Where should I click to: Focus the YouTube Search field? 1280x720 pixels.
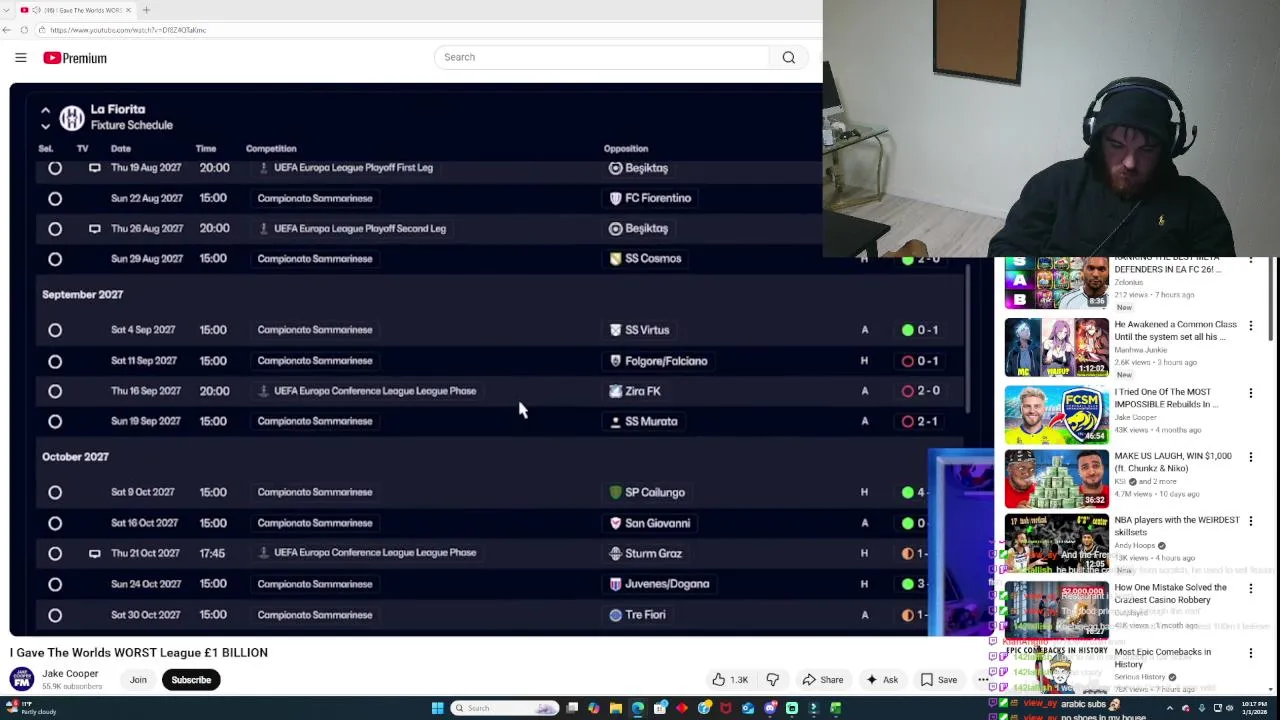point(600,57)
